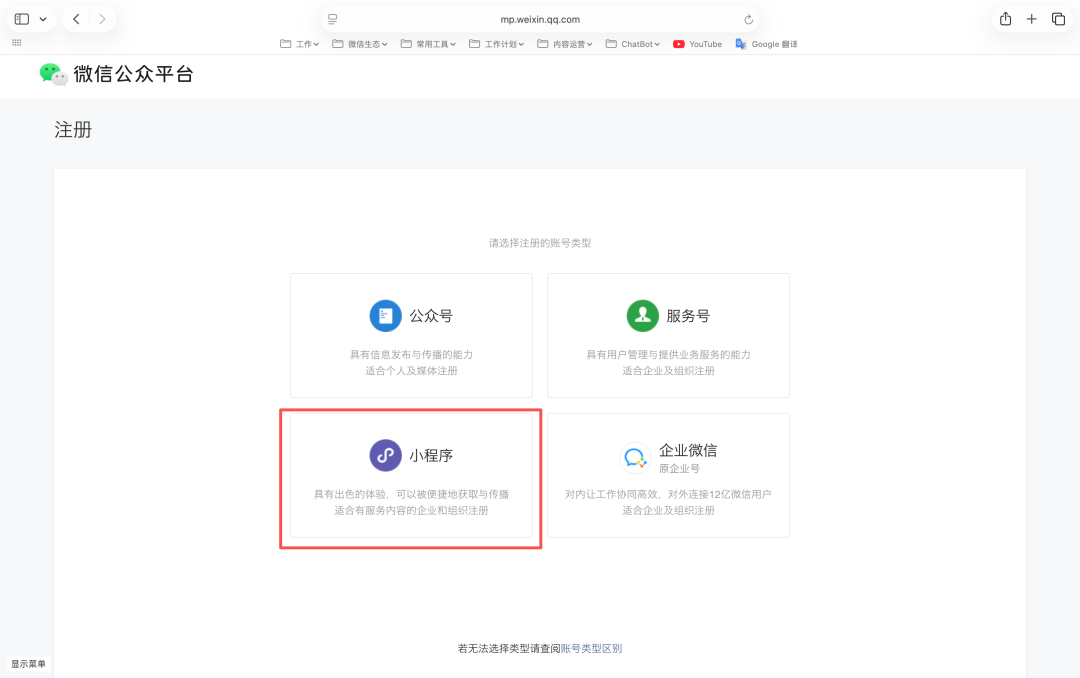Image resolution: width=1080 pixels, height=678 pixels.
Task: Toggle the Safari sidebar panel
Action: pyautogui.click(x=23, y=18)
